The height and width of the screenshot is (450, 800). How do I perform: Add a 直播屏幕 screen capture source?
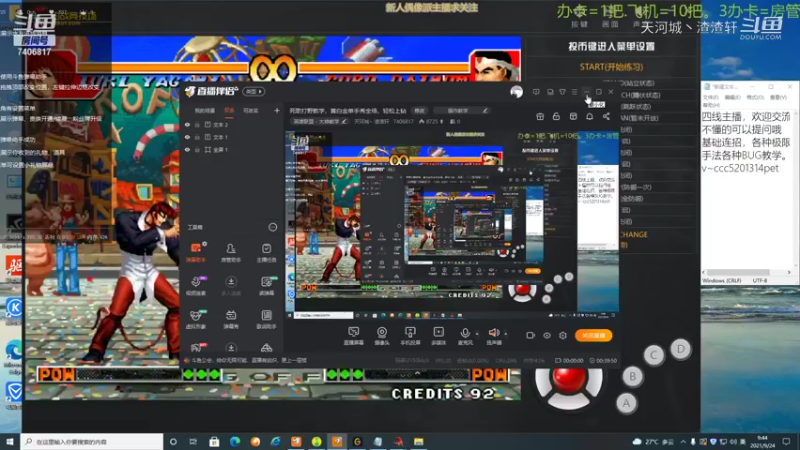[353, 336]
